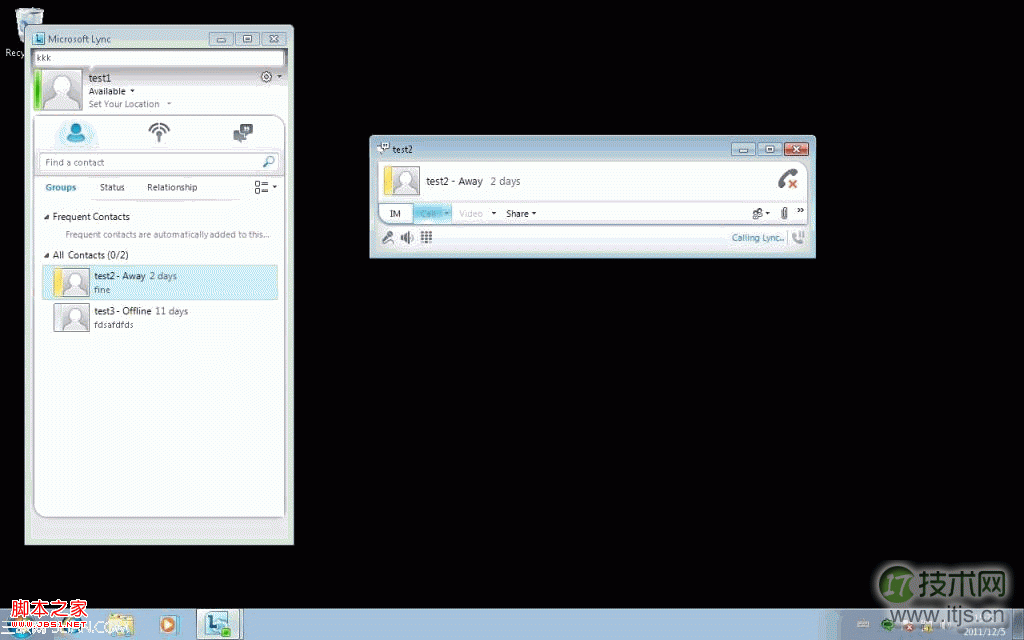The height and width of the screenshot is (640, 1024).
Task: Click the search magnifier in Find a contact
Action: [269, 161]
